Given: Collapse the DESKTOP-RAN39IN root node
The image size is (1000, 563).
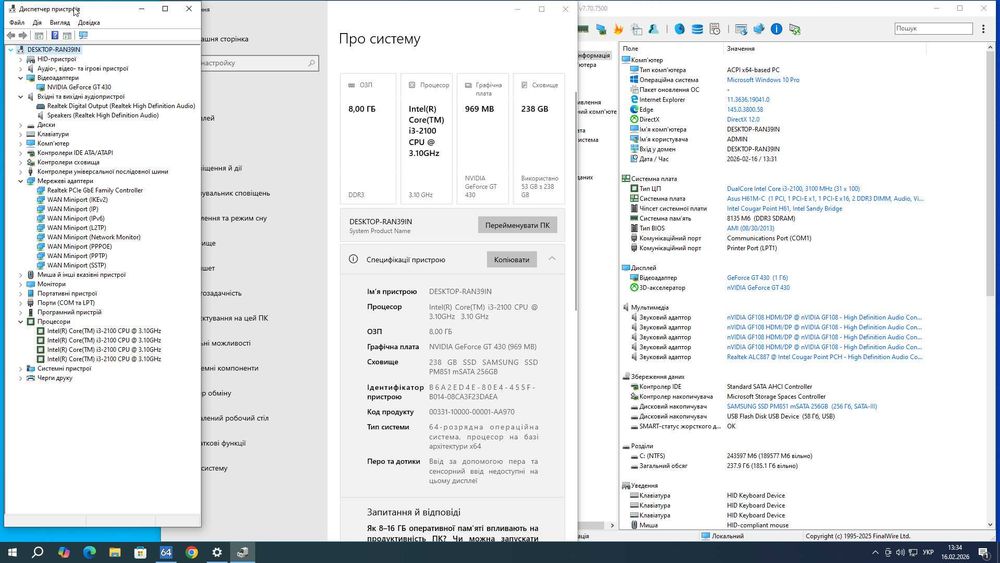Looking at the screenshot, I should (11, 50).
